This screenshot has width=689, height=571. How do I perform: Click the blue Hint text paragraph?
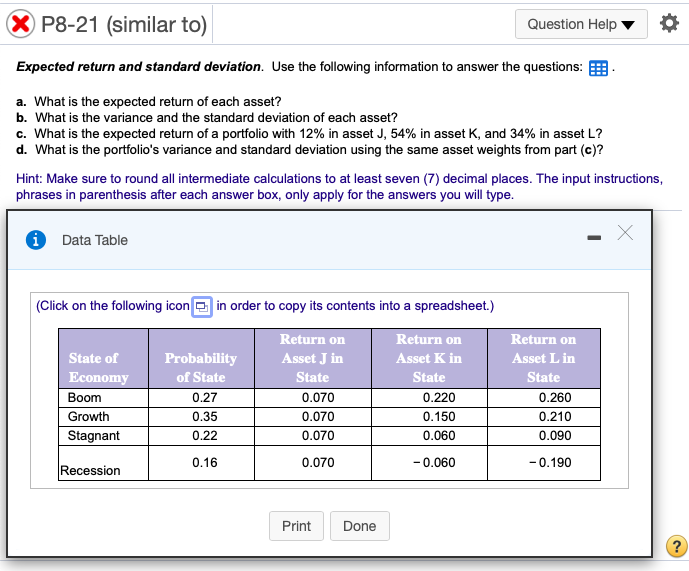click(339, 187)
